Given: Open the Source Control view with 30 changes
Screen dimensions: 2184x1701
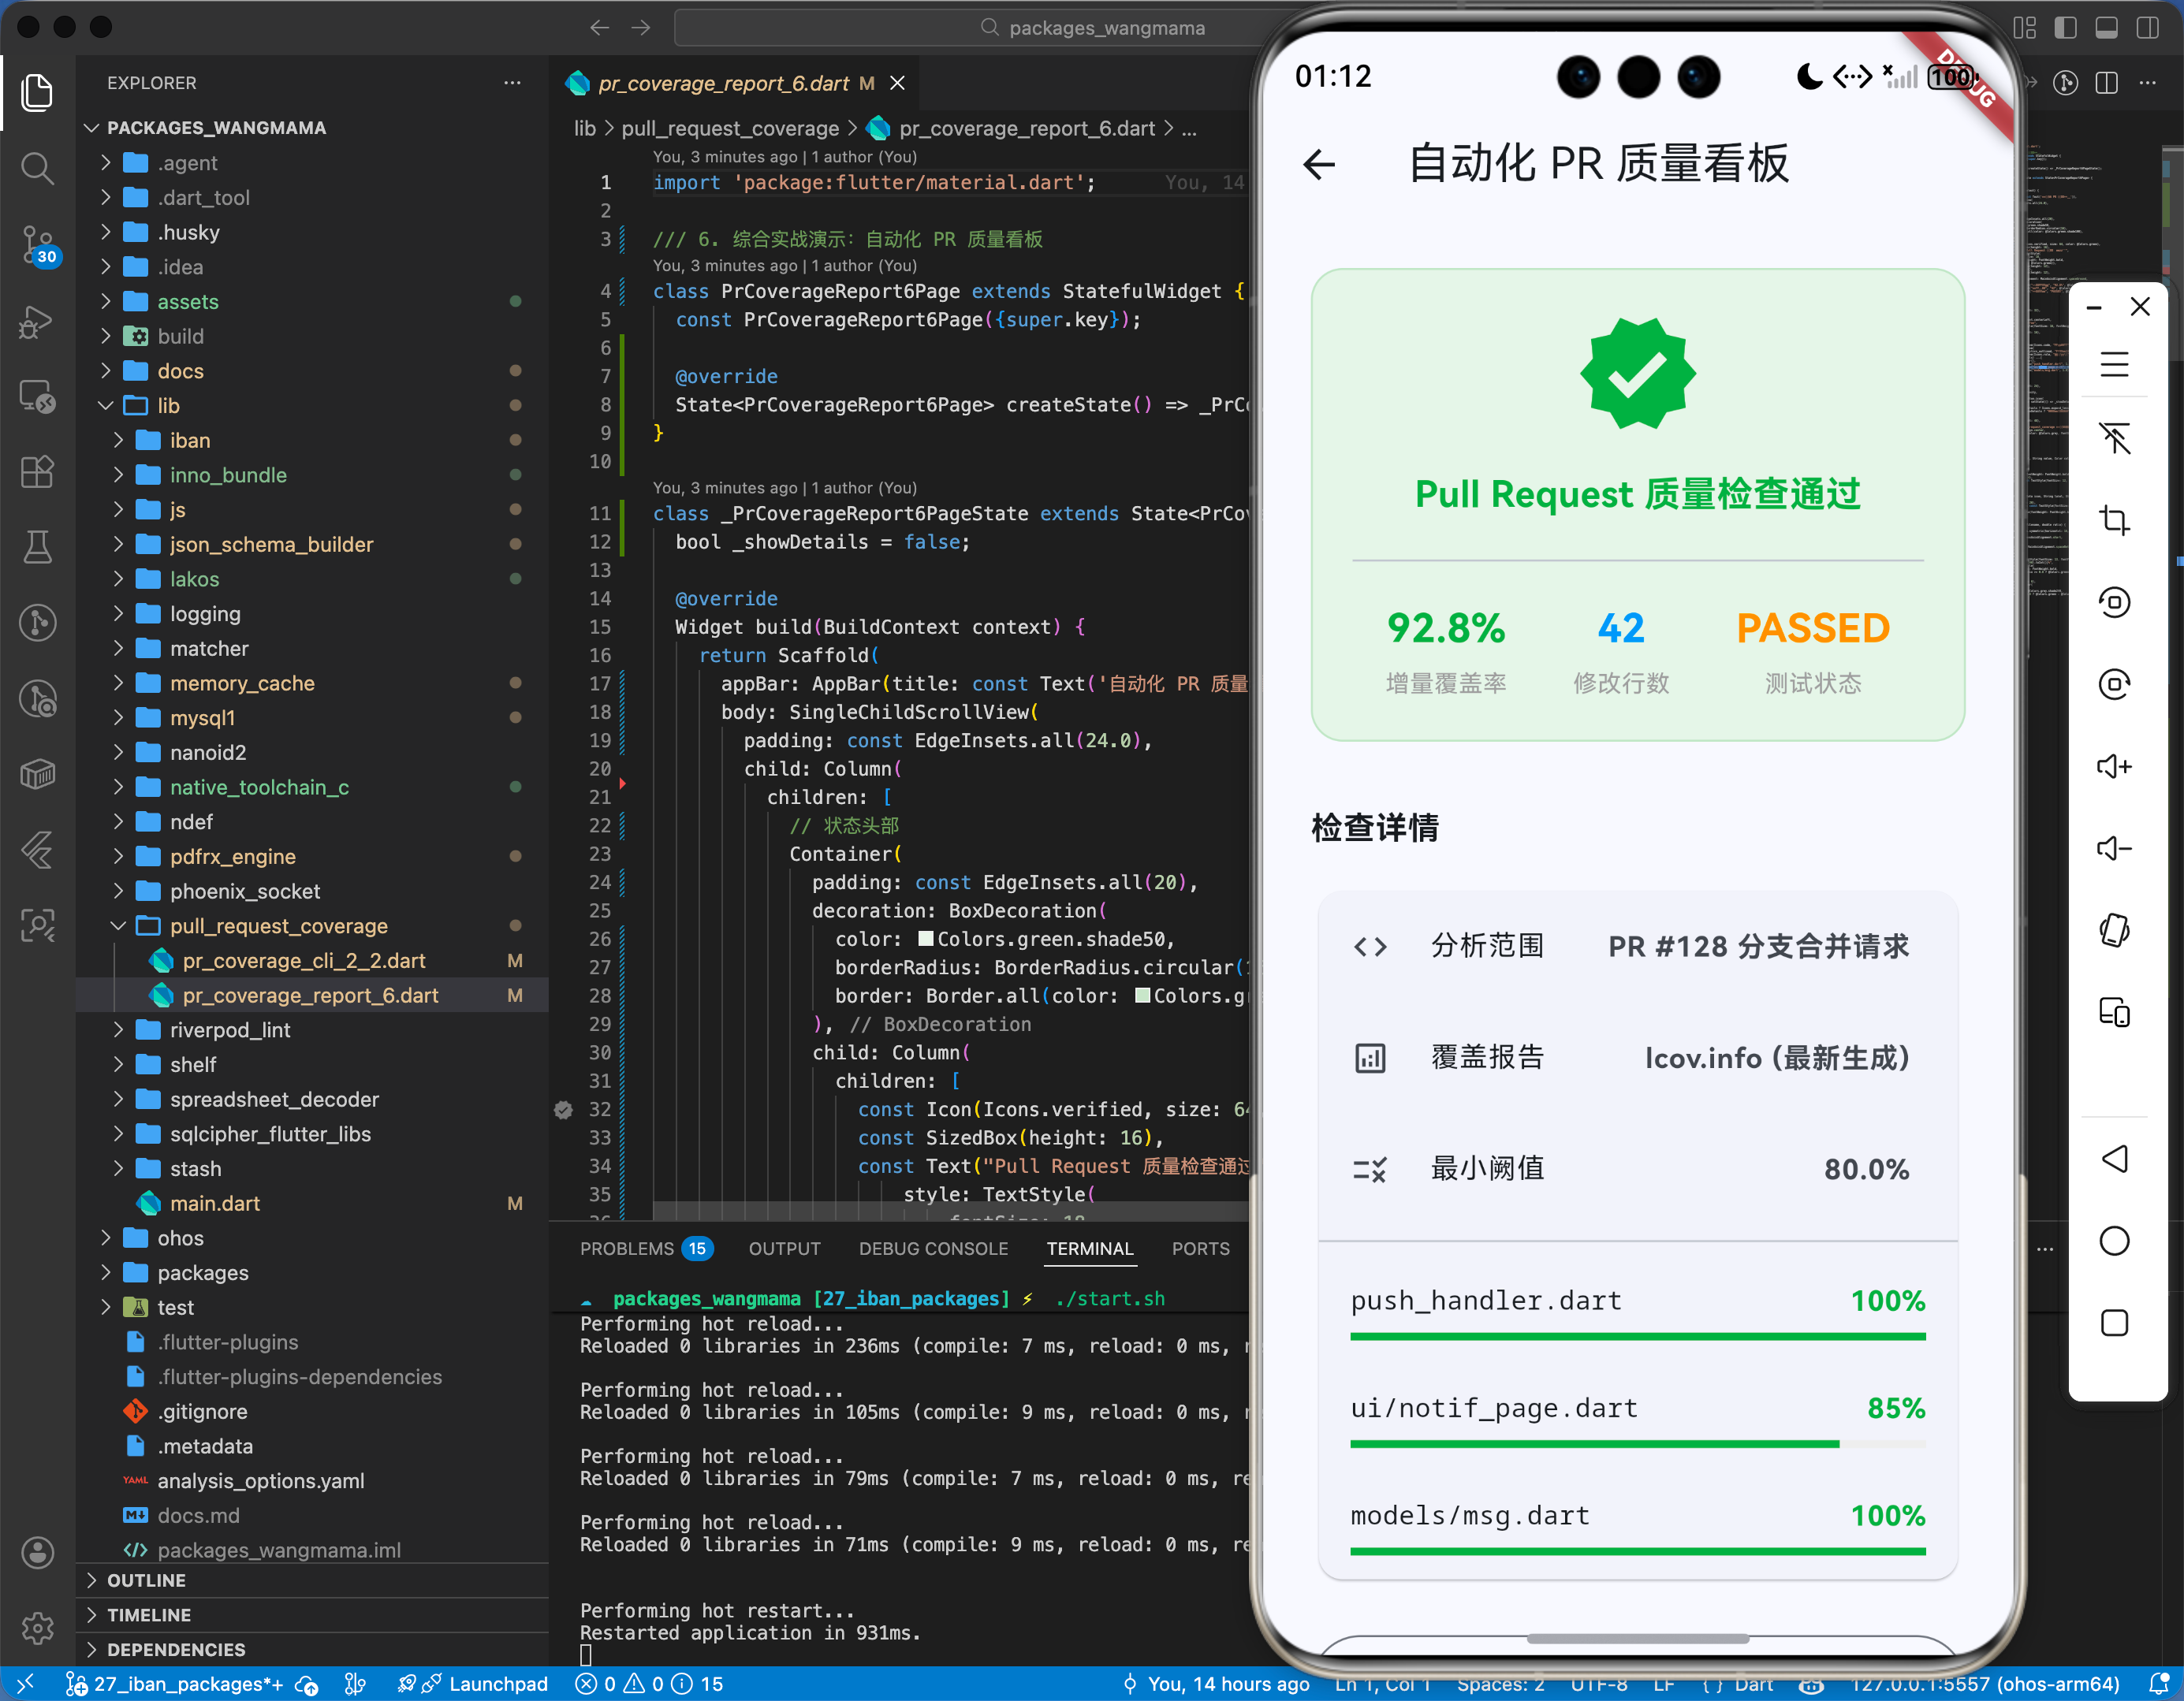Looking at the screenshot, I should coord(37,245).
